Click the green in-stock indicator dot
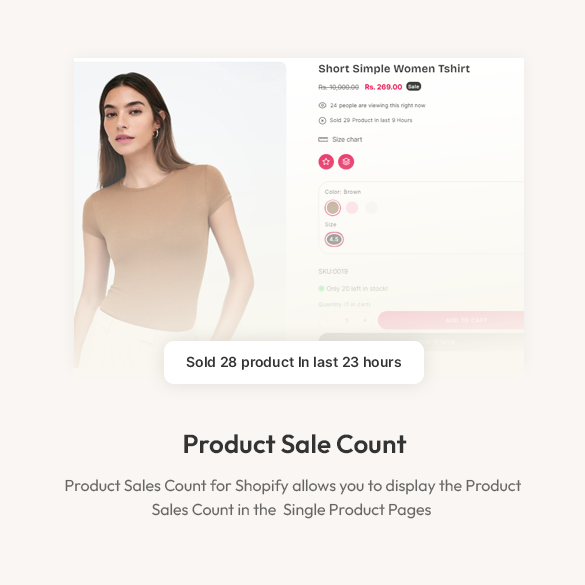The image size is (585, 585). (321, 288)
